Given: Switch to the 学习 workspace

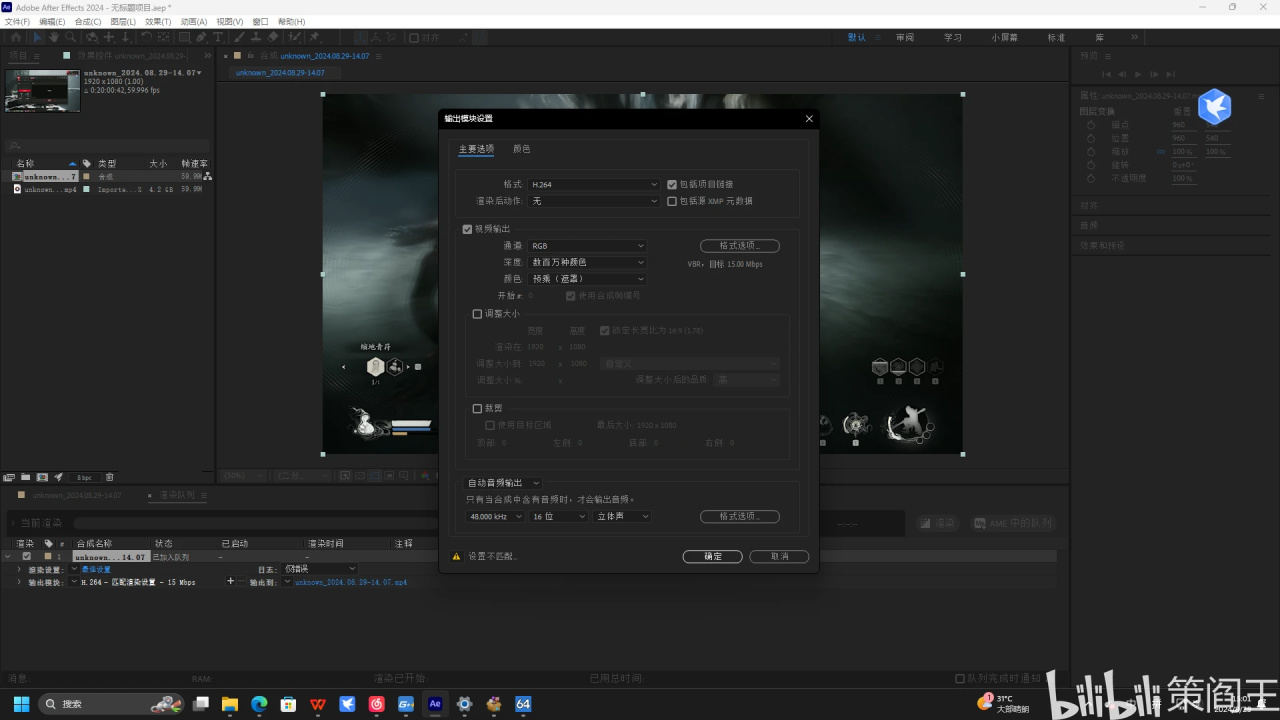Looking at the screenshot, I should click(953, 38).
